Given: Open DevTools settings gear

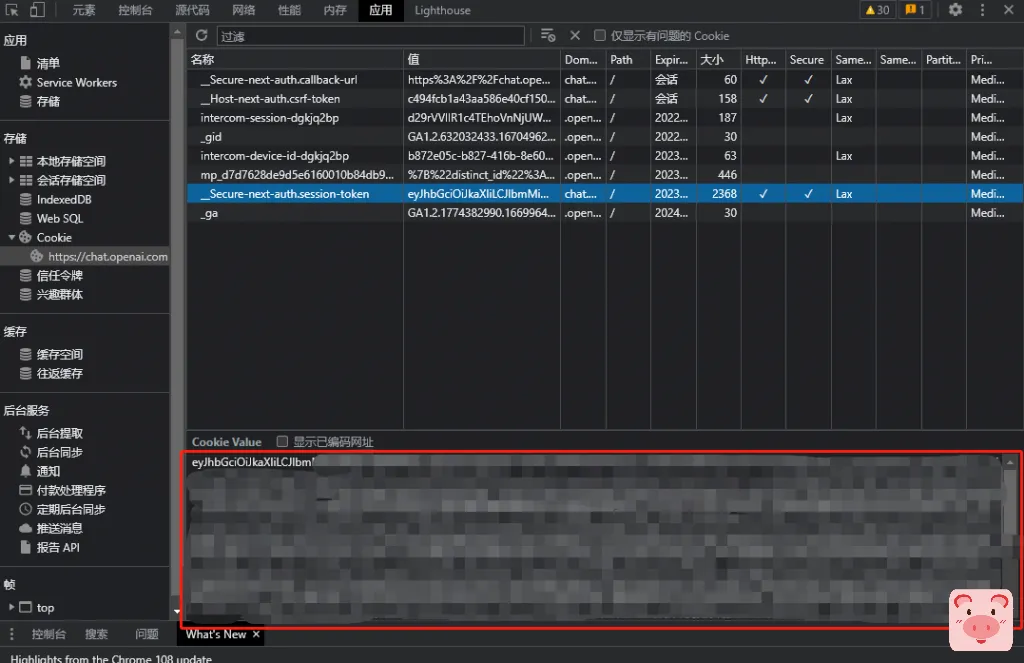Looking at the screenshot, I should [955, 10].
